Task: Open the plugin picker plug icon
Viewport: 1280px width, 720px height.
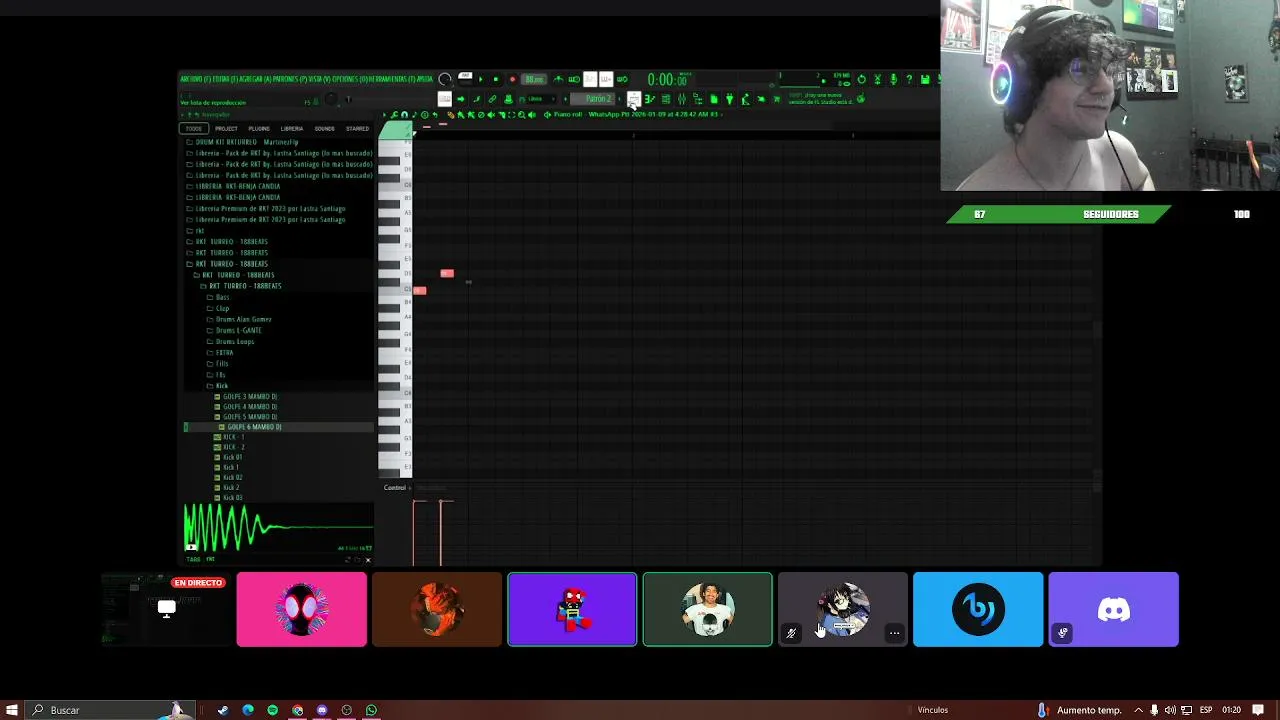Action: point(729,98)
